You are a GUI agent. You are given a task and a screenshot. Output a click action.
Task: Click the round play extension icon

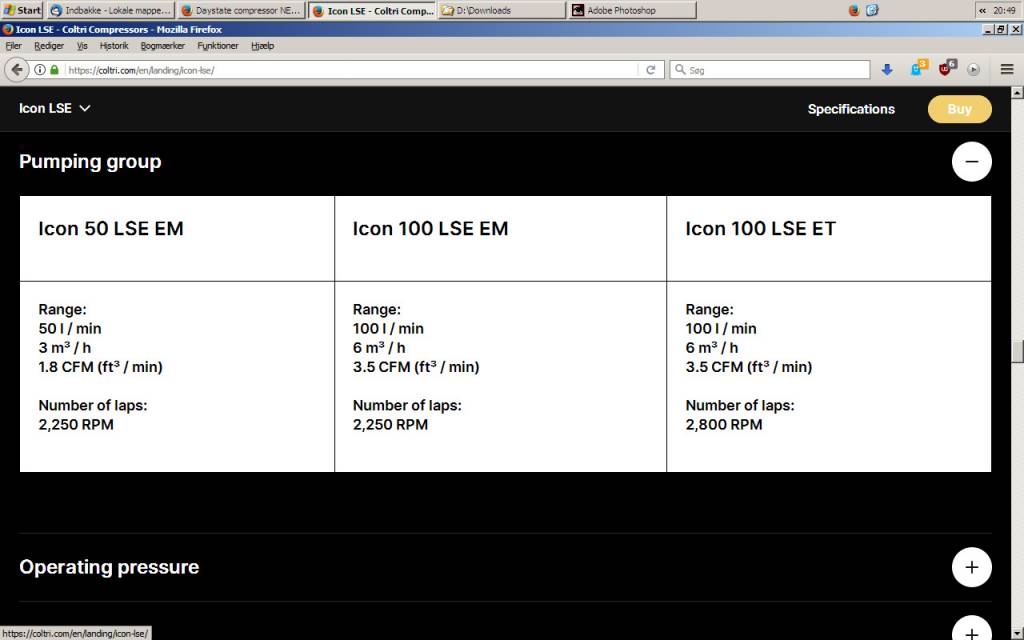(x=974, y=70)
